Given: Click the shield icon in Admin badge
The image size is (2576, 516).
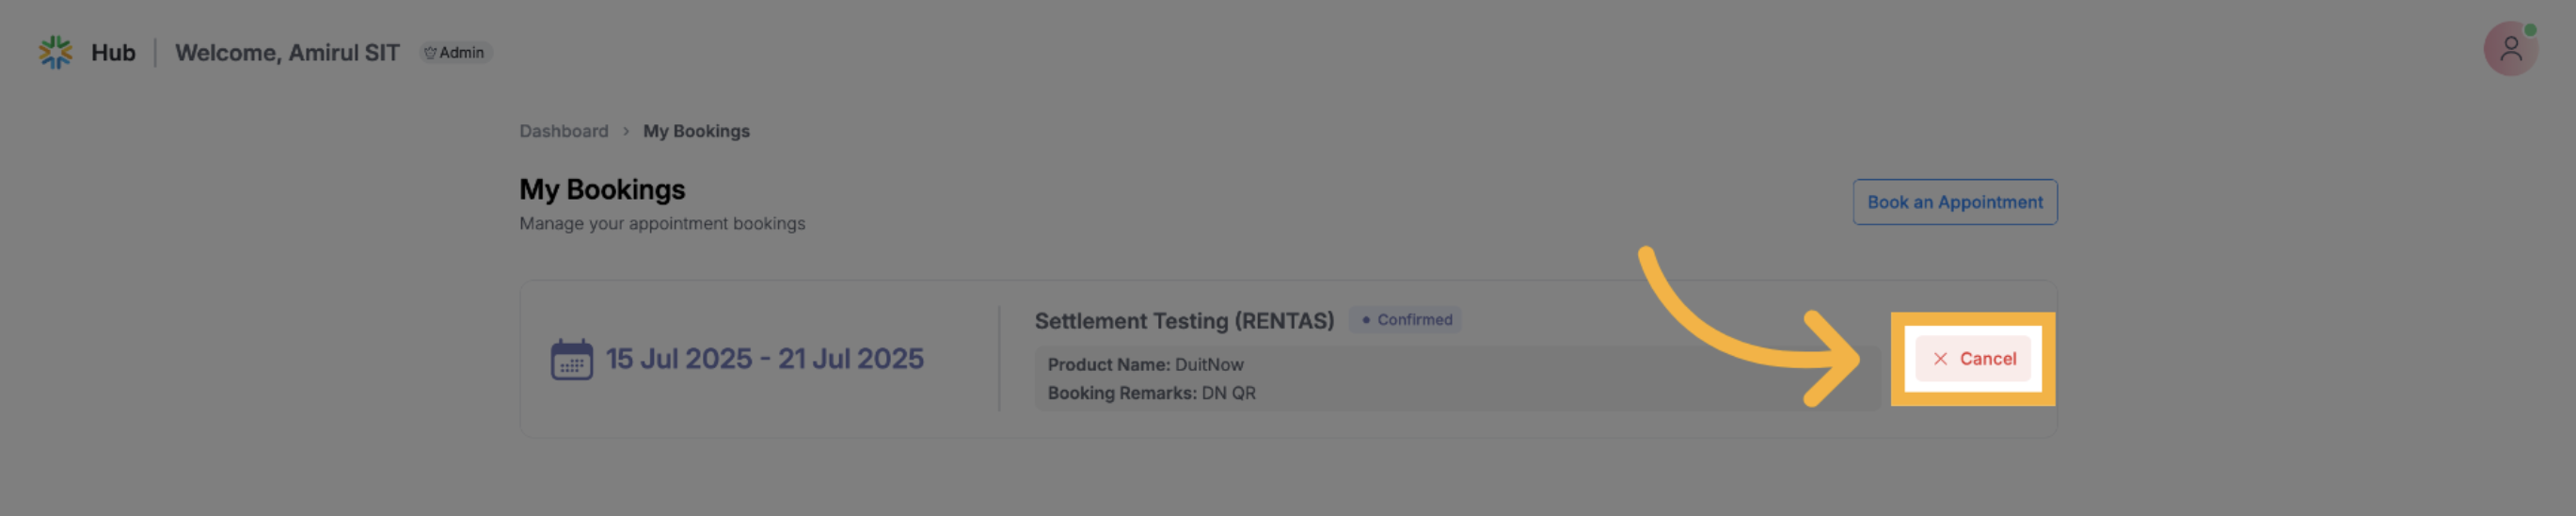Looking at the screenshot, I should pos(430,53).
